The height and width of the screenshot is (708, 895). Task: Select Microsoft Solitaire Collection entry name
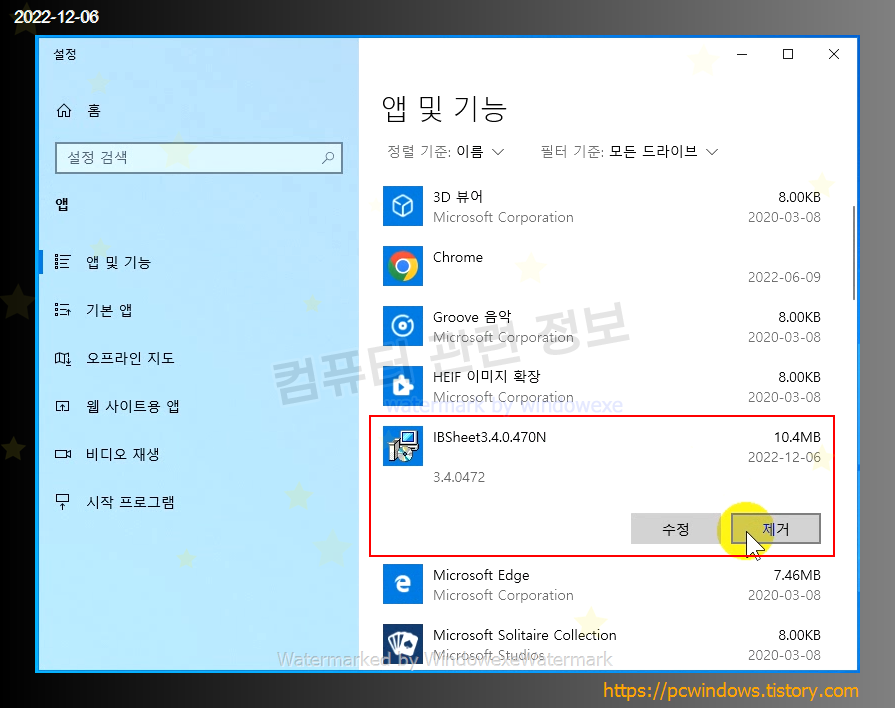point(525,635)
